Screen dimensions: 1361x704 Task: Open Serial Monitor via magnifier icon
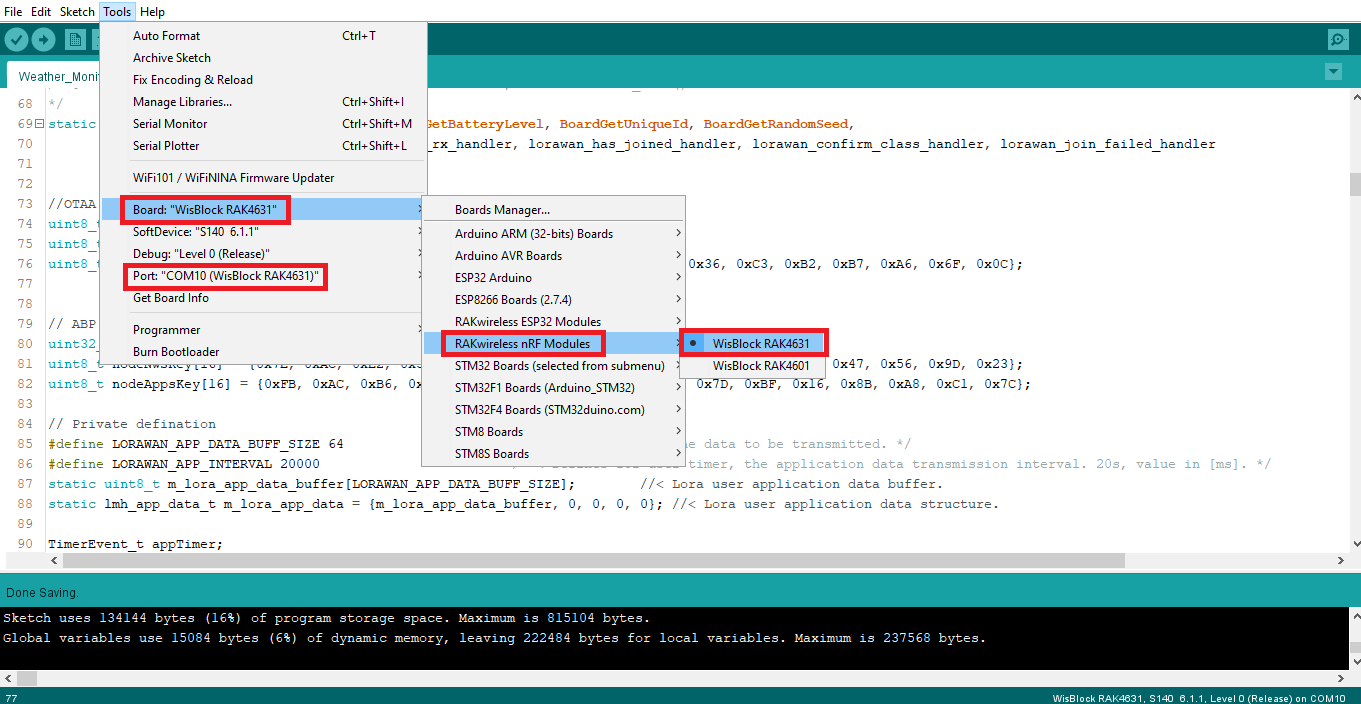[x=1338, y=39]
